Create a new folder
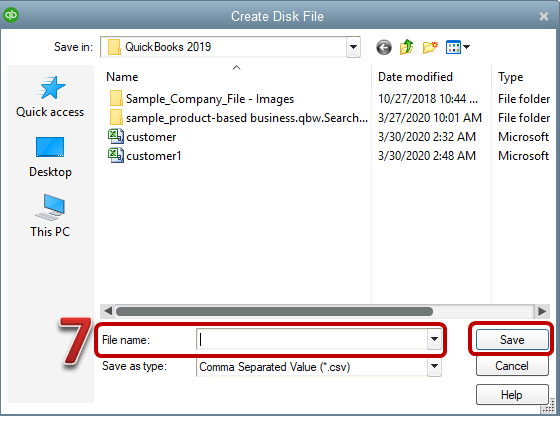This screenshot has height=425, width=560. pyautogui.click(x=430, y=47)
